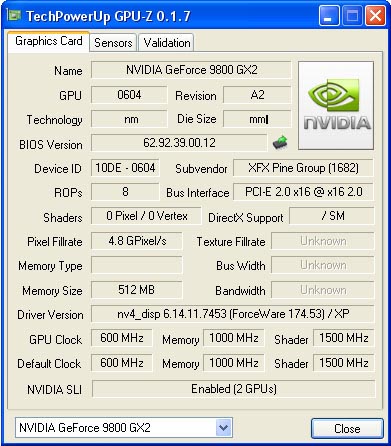Click the GPU field showing 0604

pos(129,95)
